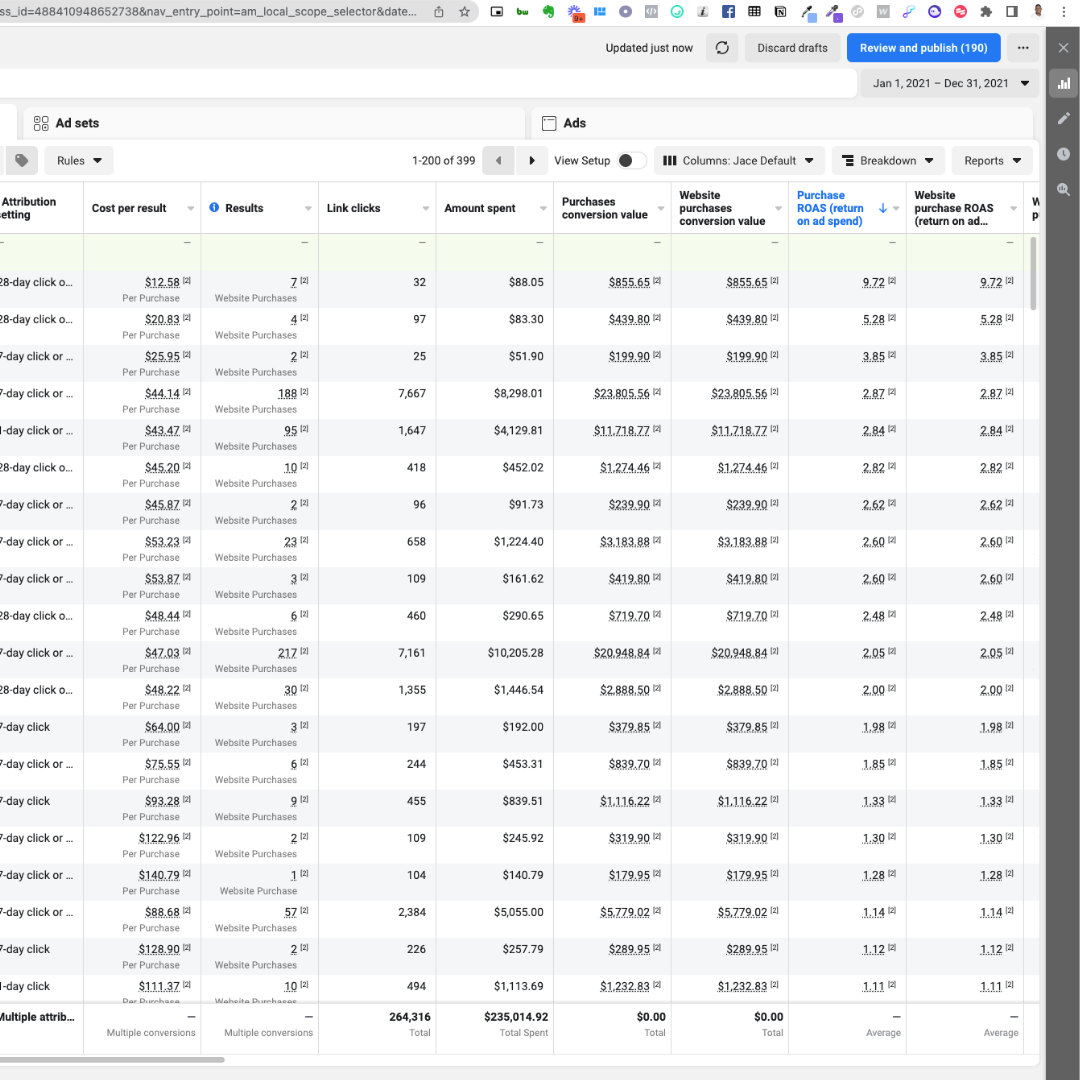Switch to the Ads tab
This screenshot has height=1080, width=1080.
tap(574, 123)
